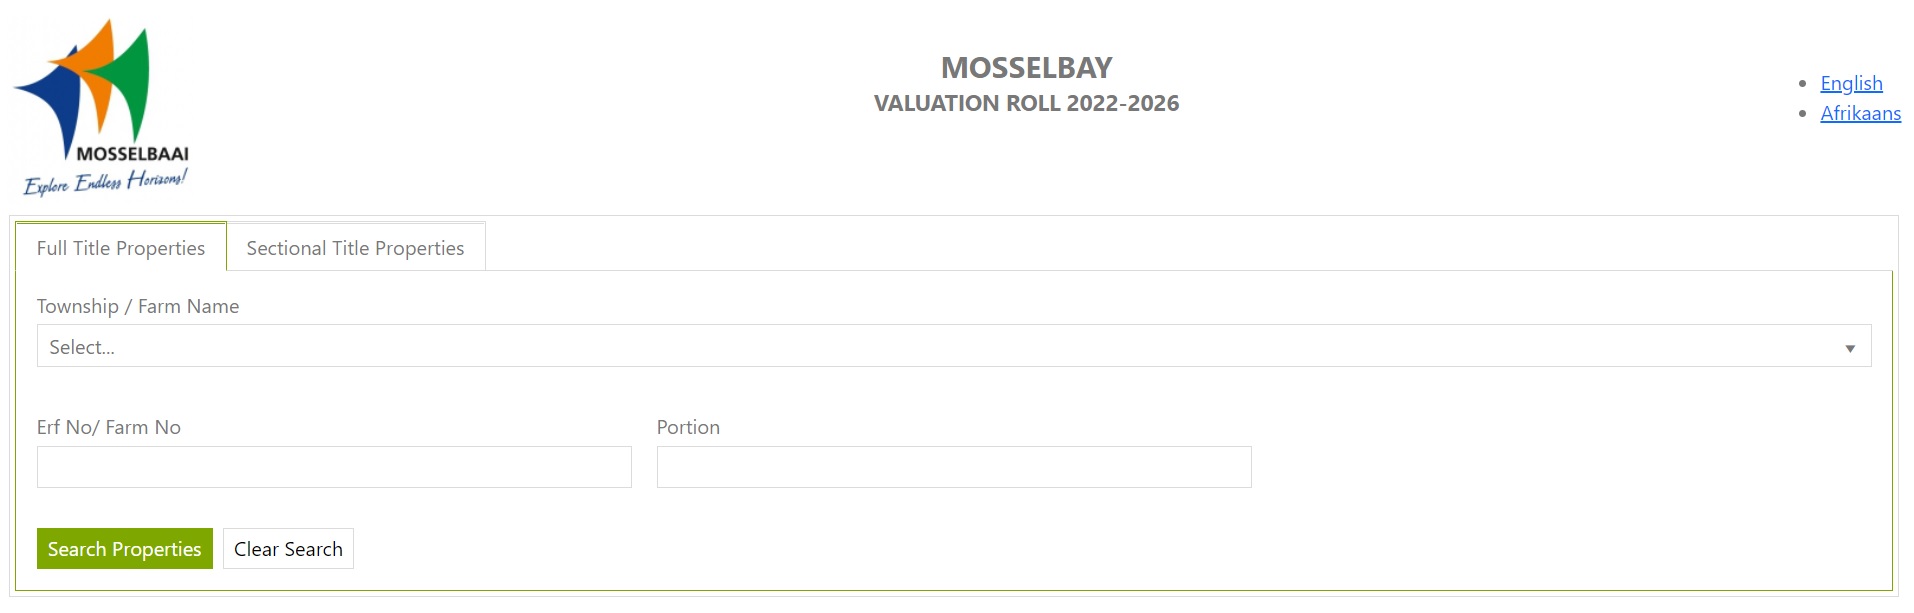Click the Clear Search button
Screen dimensions: 1914x613
[288, 548]
